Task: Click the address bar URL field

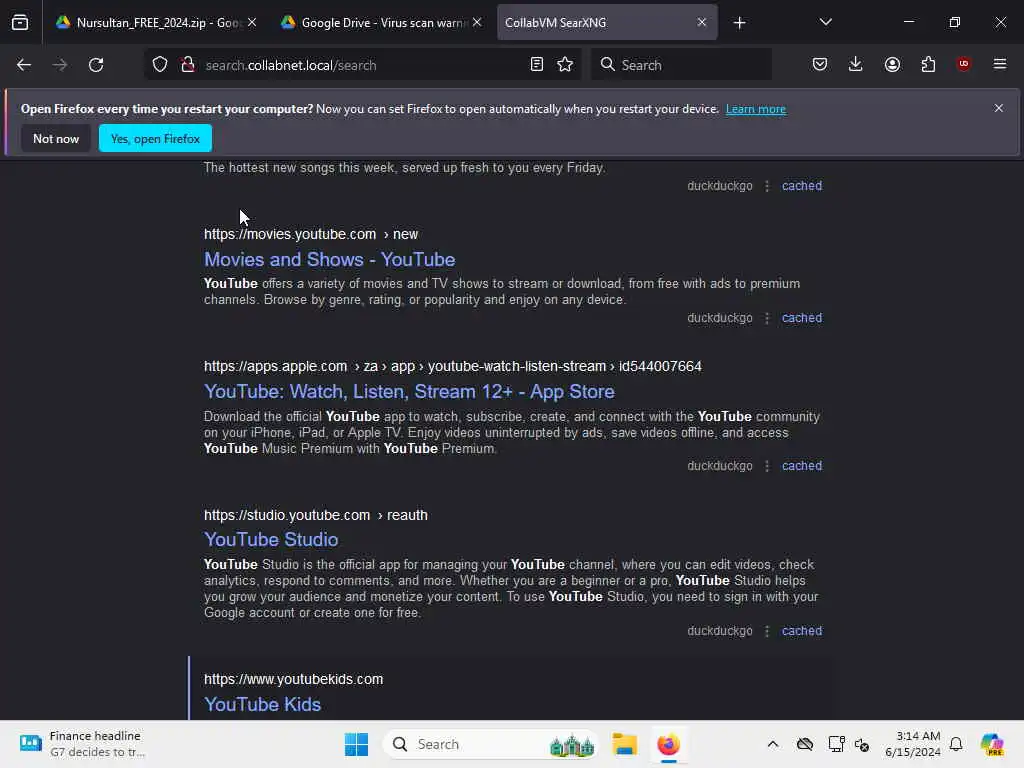Action: pyautogui.click(x=363, y=65)
